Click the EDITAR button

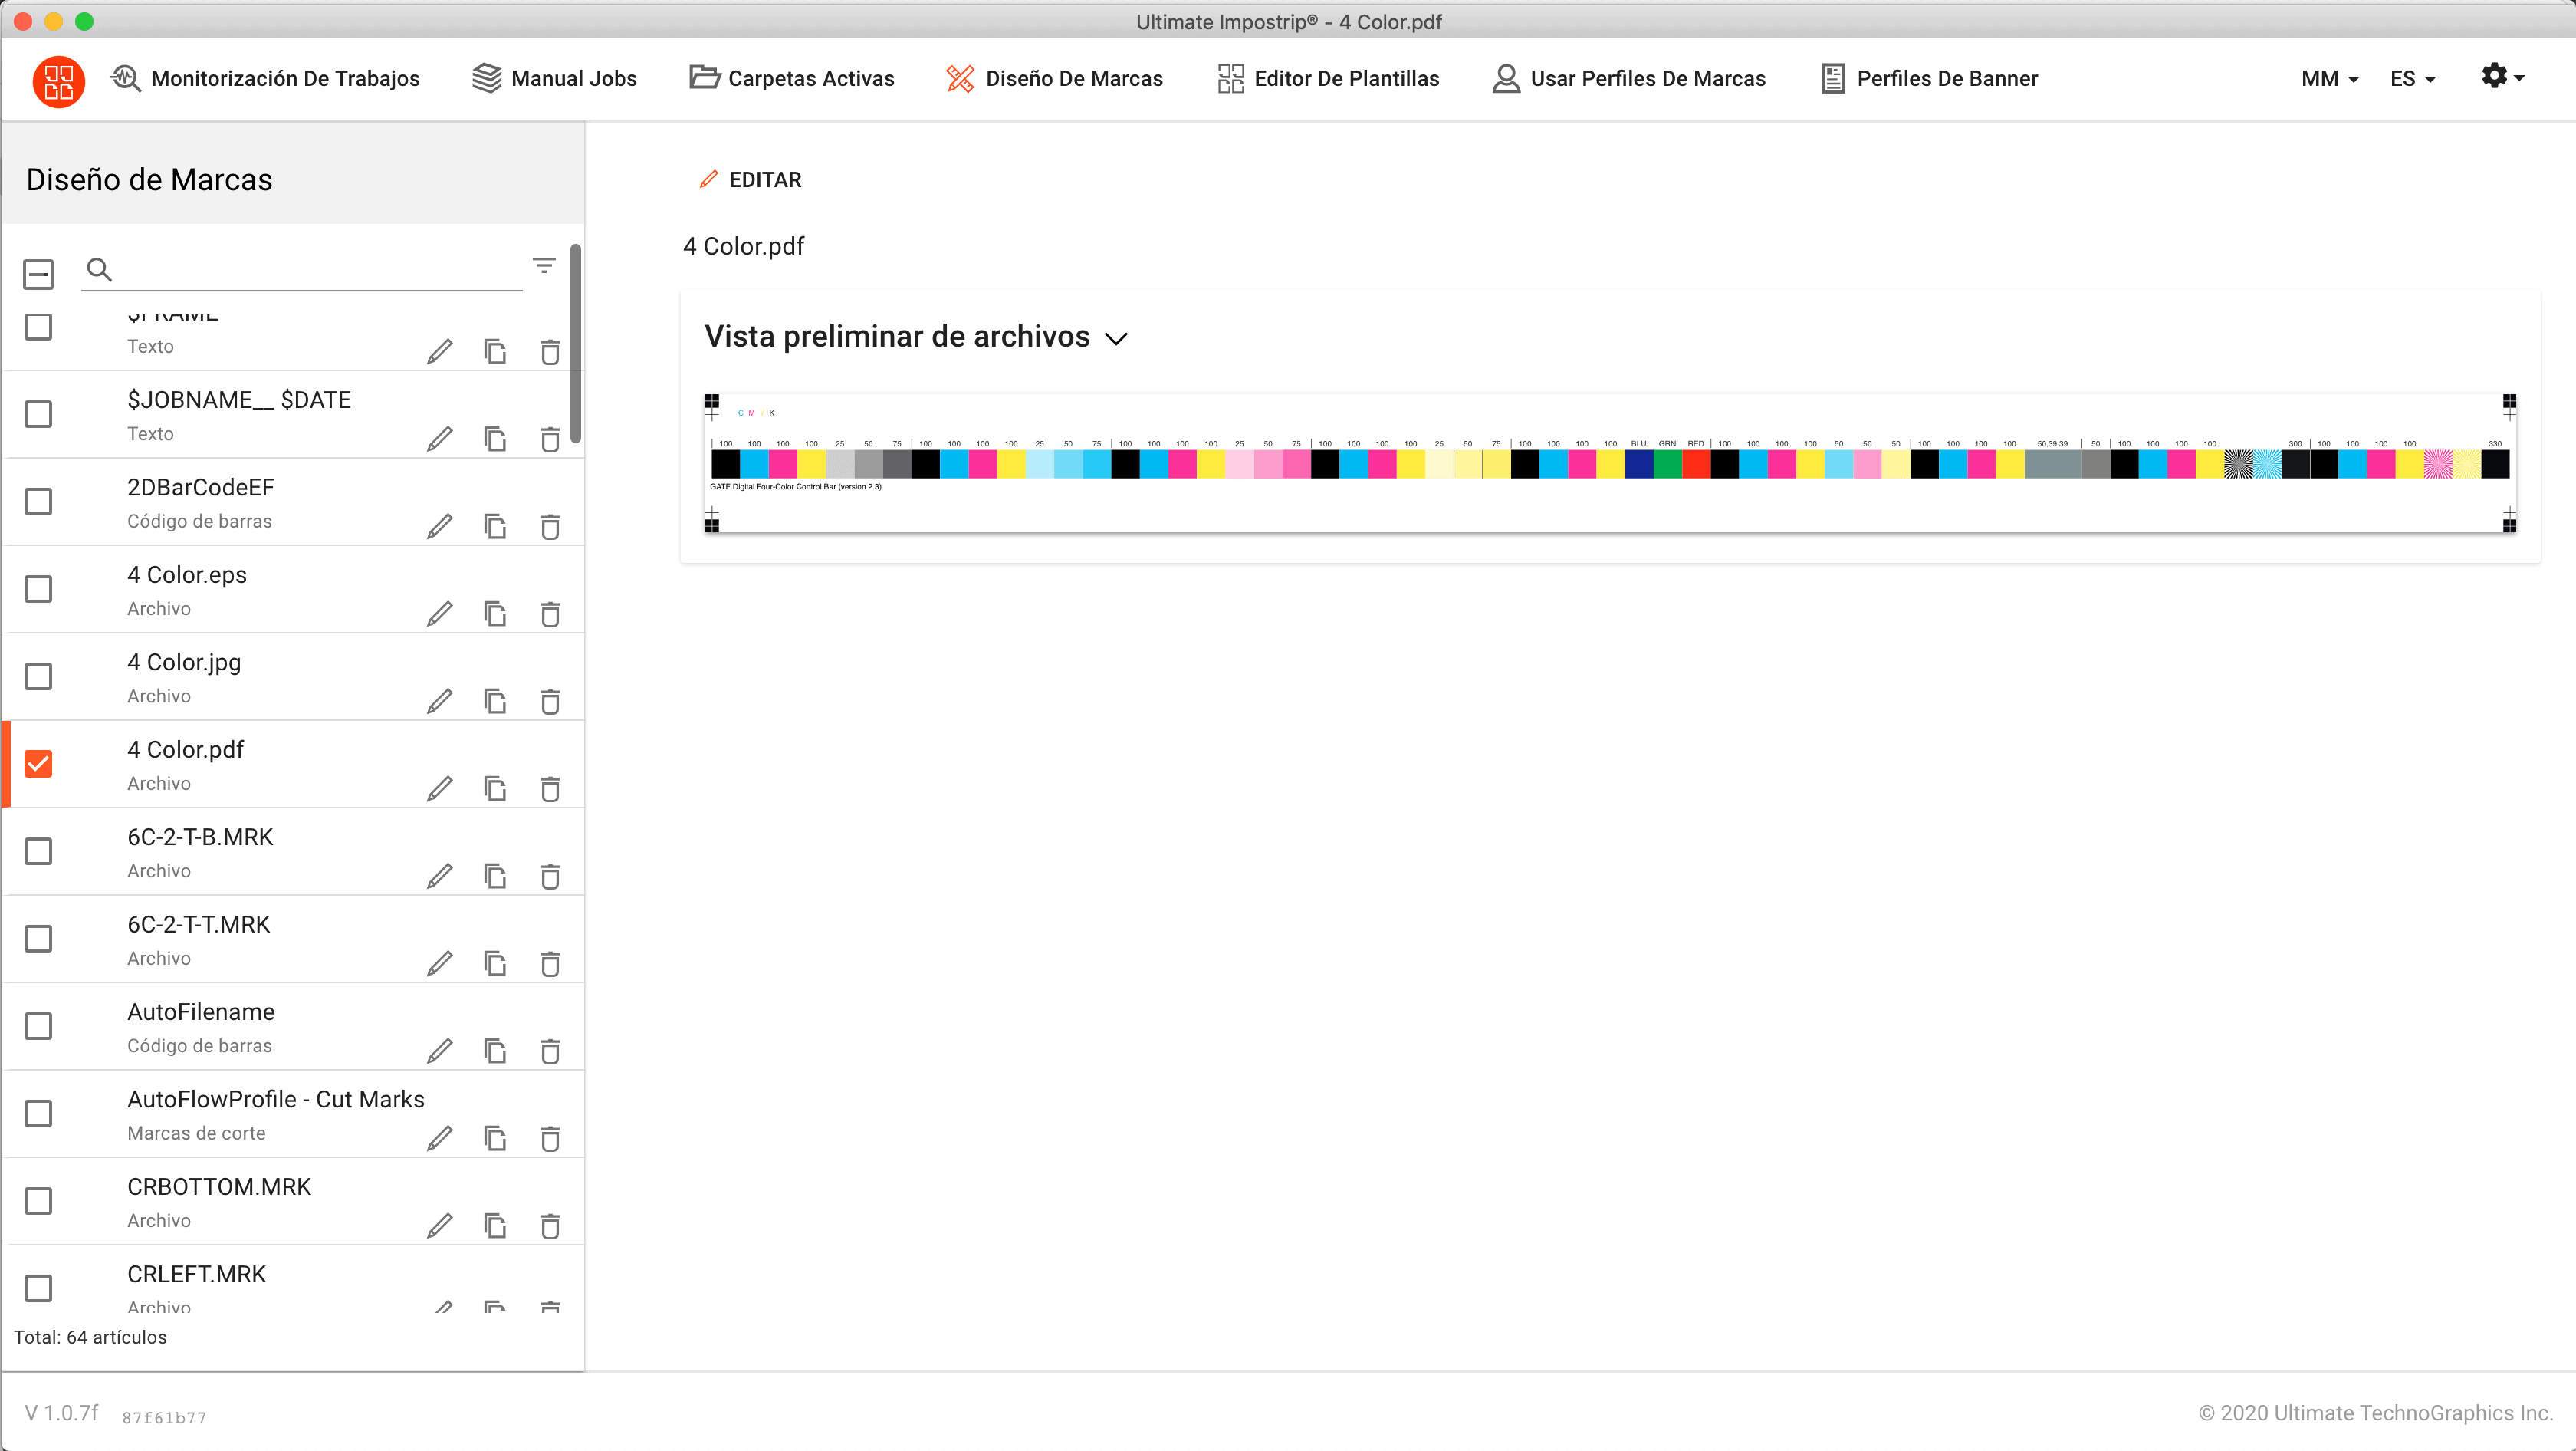(751, 180)
